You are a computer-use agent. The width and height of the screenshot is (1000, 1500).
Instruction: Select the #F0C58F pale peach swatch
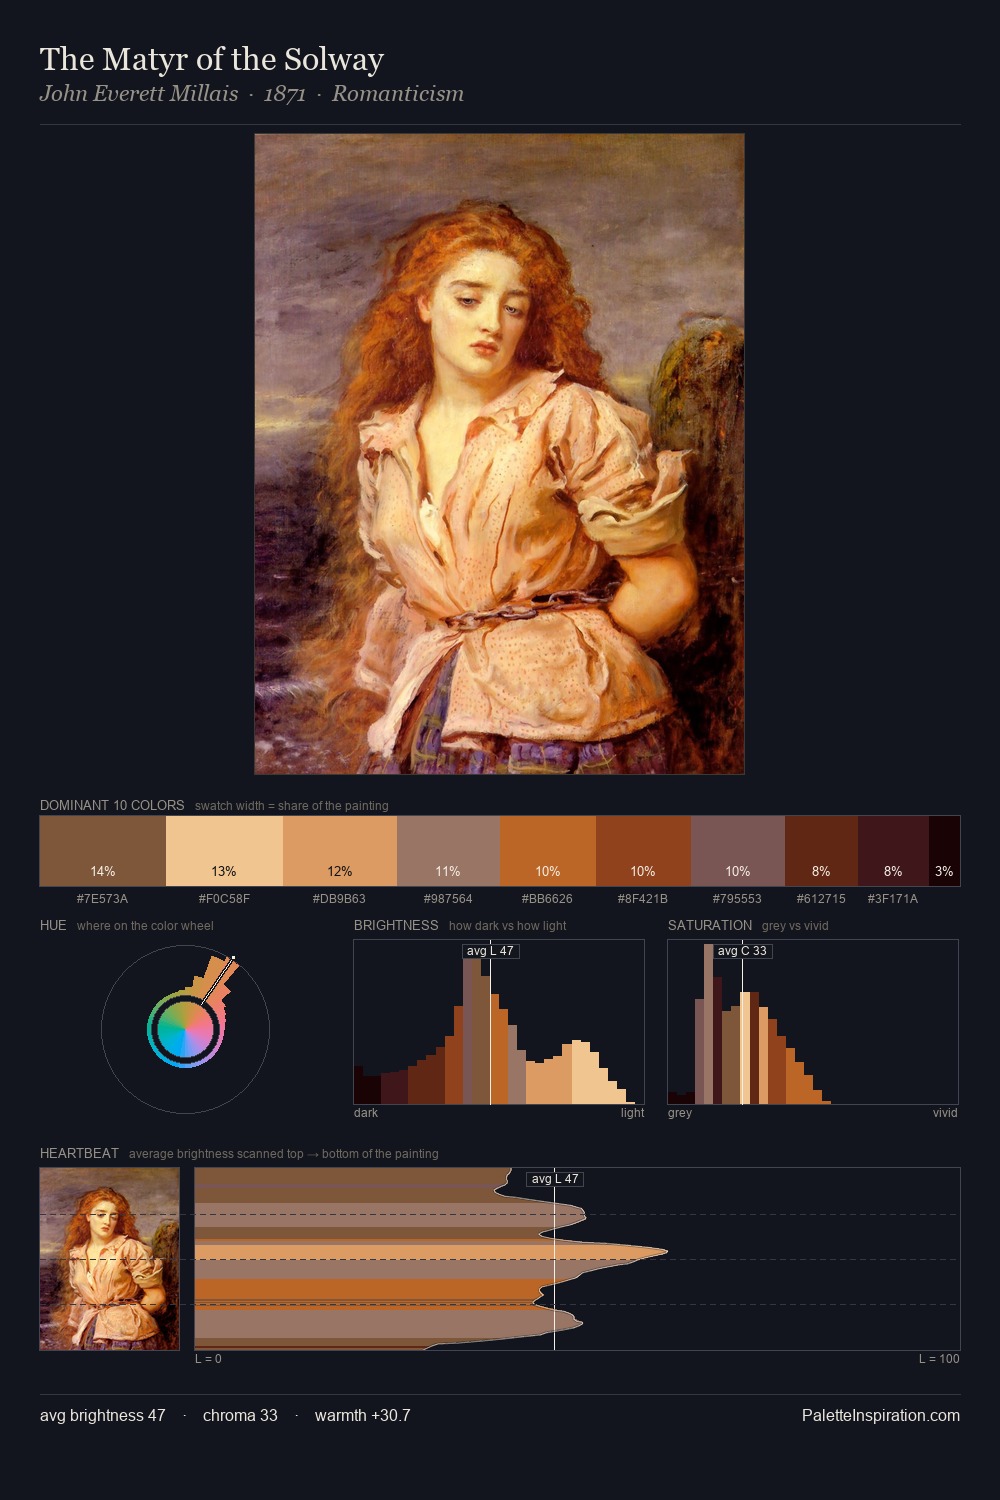pos(224,851)
